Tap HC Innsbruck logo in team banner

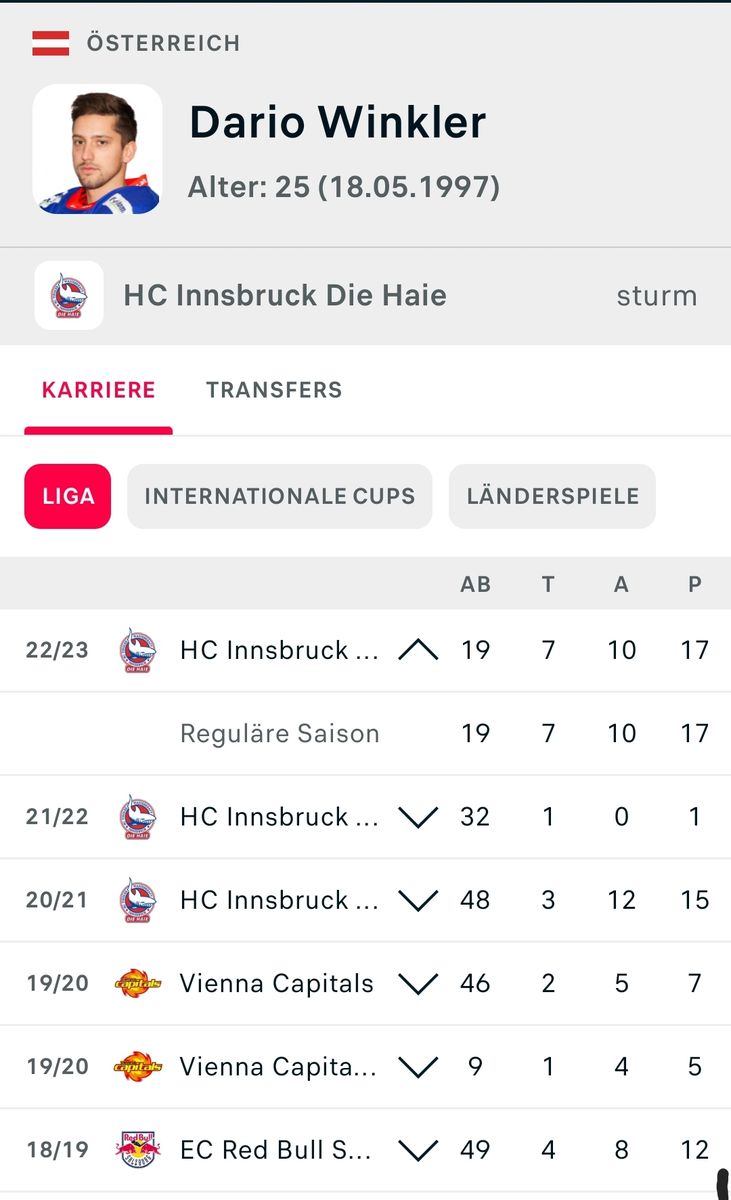pyautogui.click(x=69, y=296)
